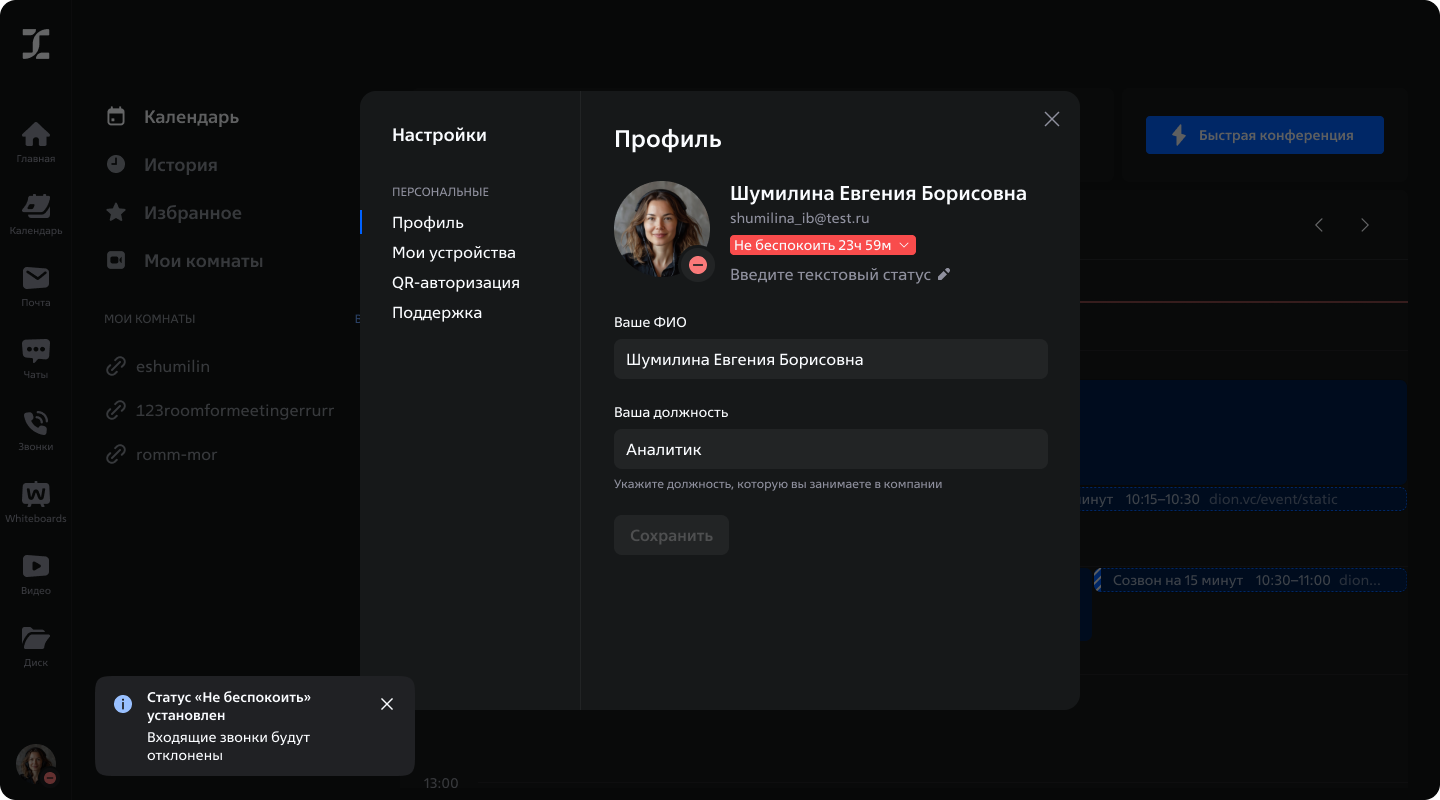
Task: Go to previous calendar period arrow
Action: click(1319, 225)
